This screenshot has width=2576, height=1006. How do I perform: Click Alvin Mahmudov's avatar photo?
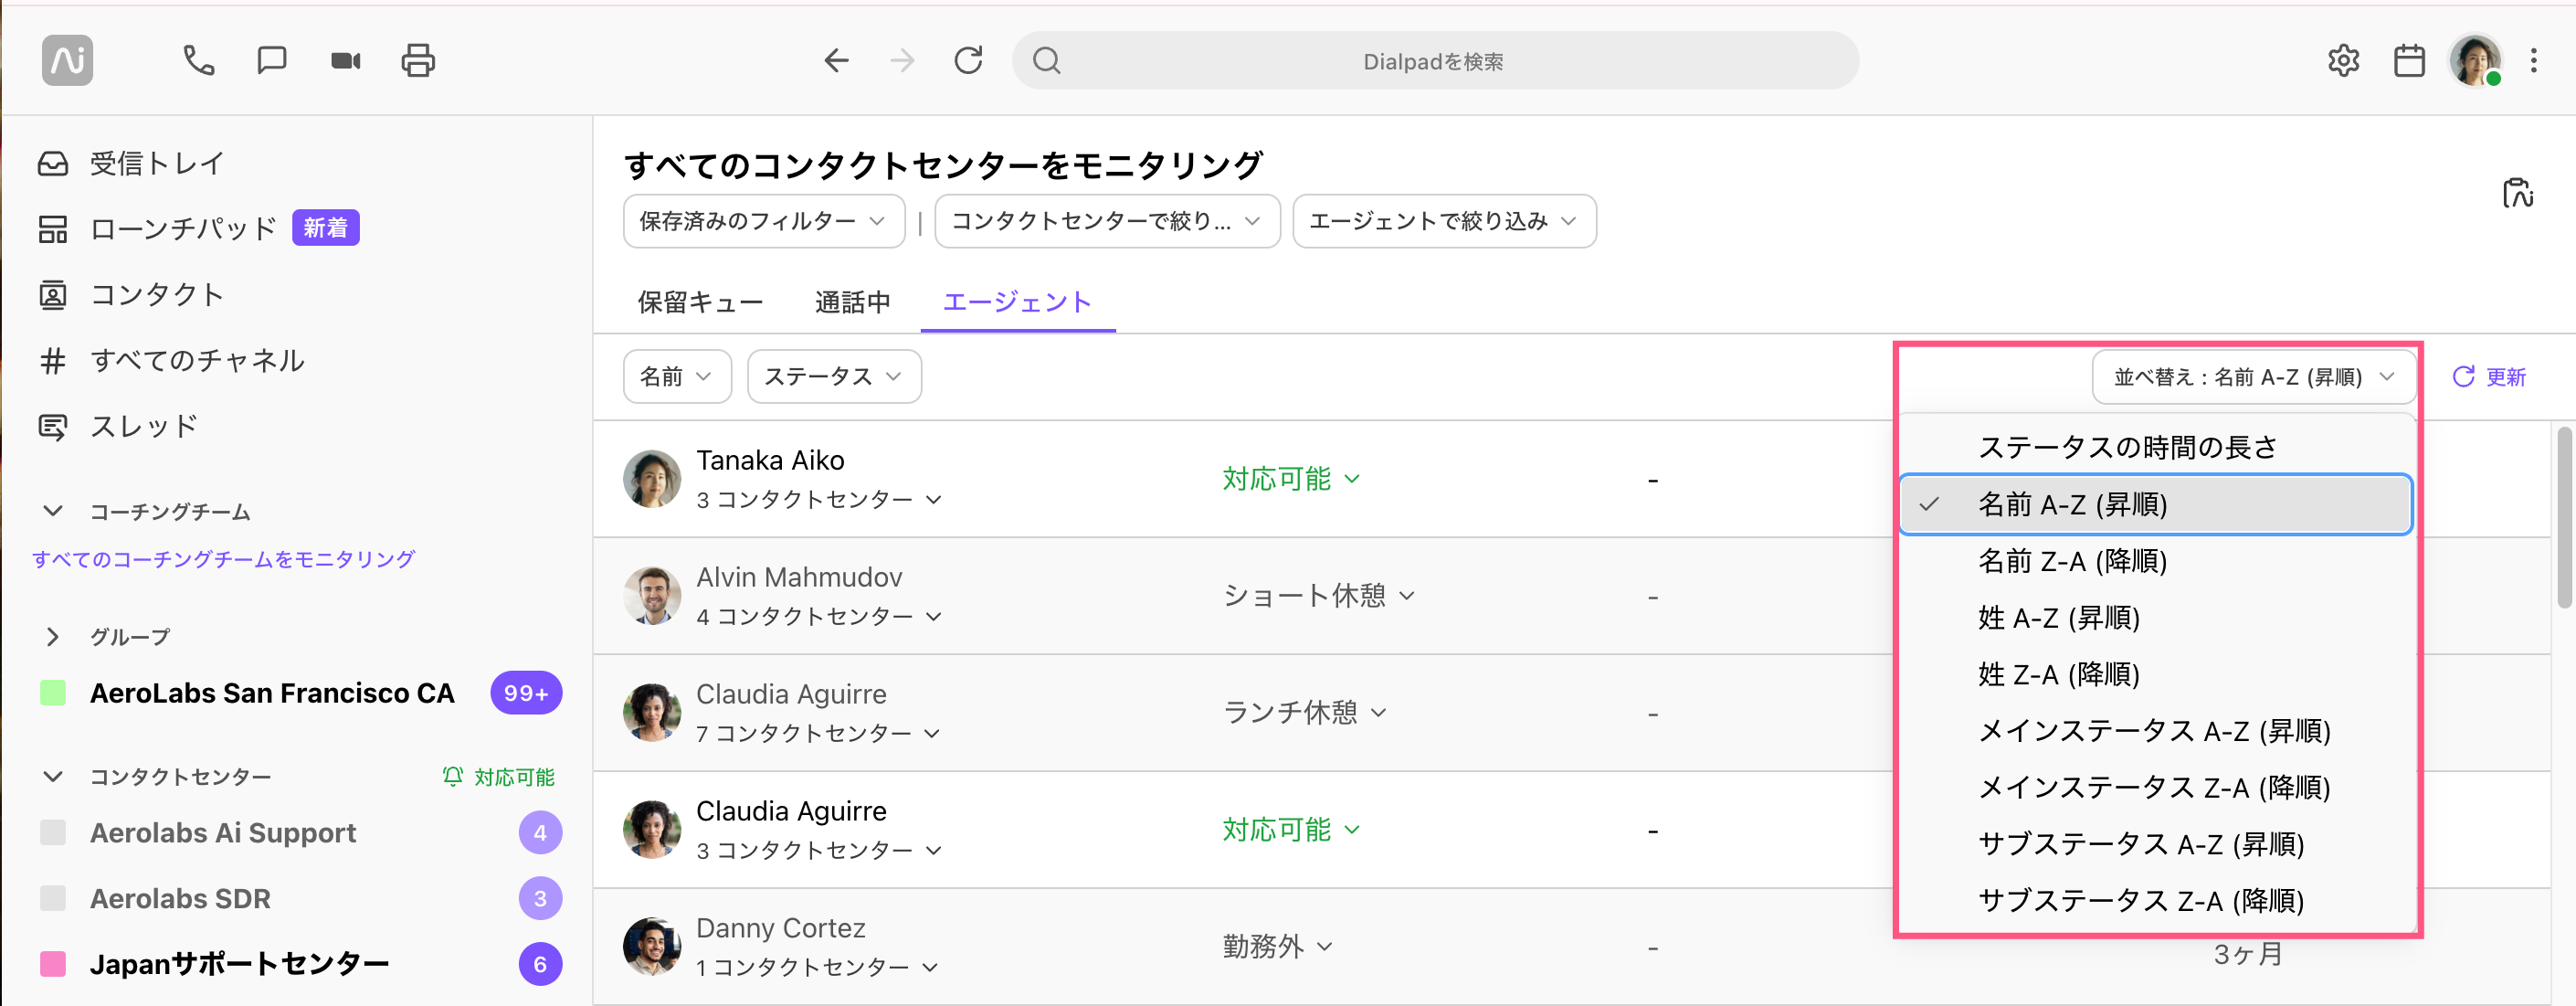coord(652,595)
